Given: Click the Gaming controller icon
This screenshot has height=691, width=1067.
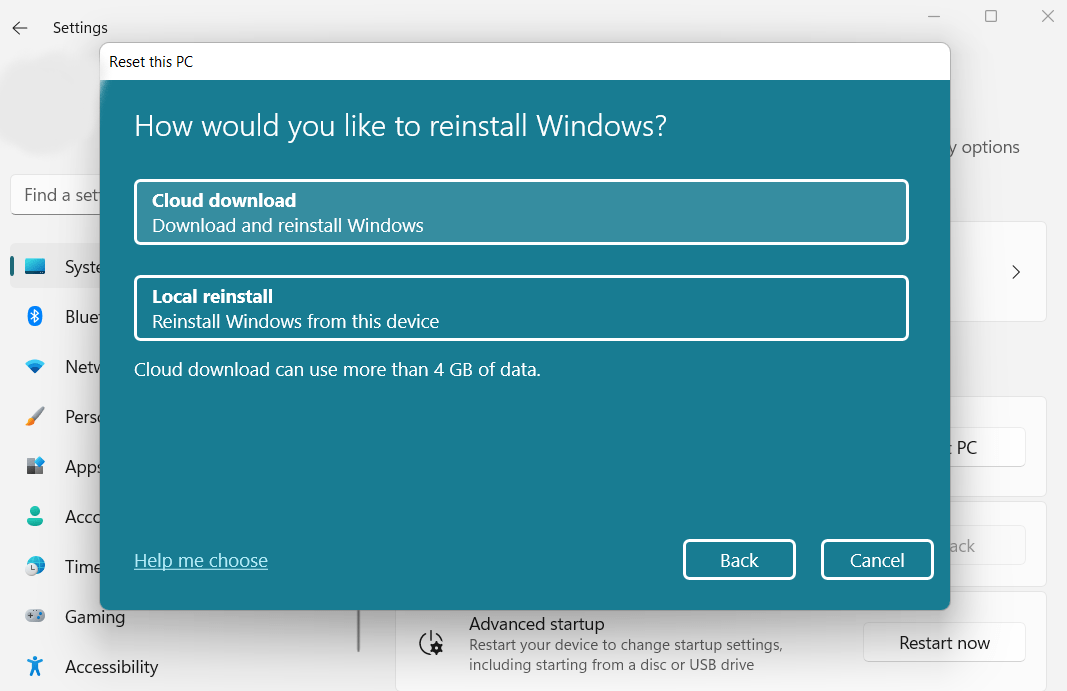Looking at the screenshot, I should click(35, 616).
